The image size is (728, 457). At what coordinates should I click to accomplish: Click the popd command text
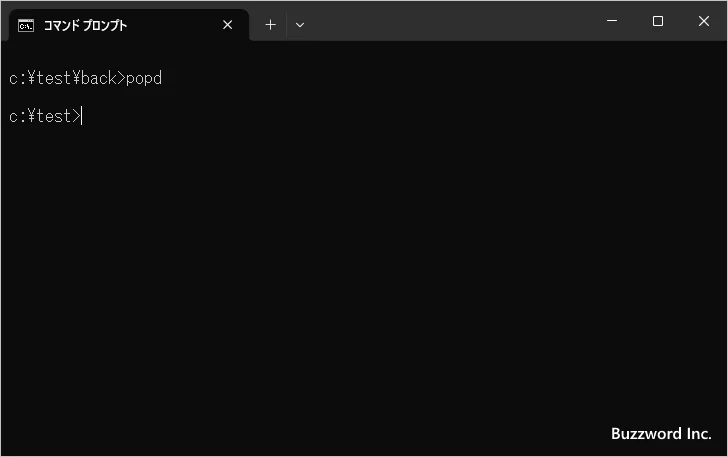coord(143,78)
